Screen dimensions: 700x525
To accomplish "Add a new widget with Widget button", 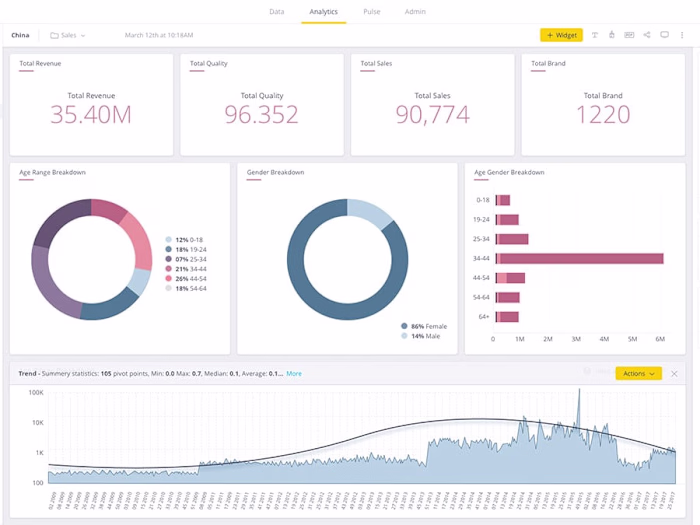I will point(562,35).
